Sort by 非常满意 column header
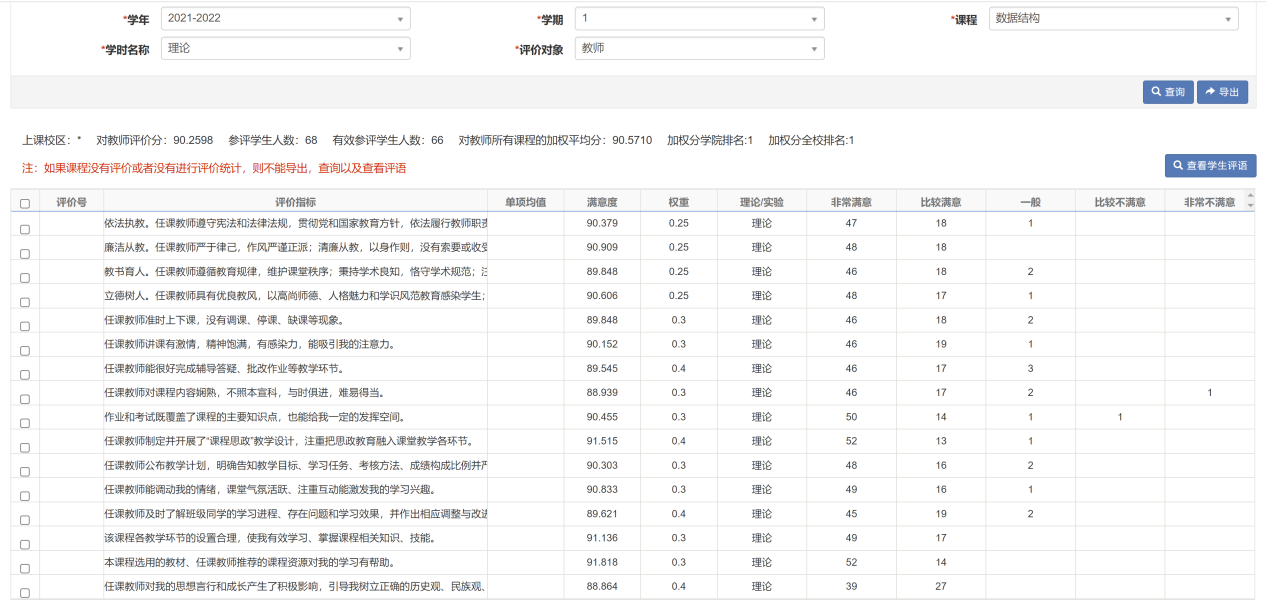This screenshot has height=603, width=1266. pyautogui.click(x=851, y=202)
